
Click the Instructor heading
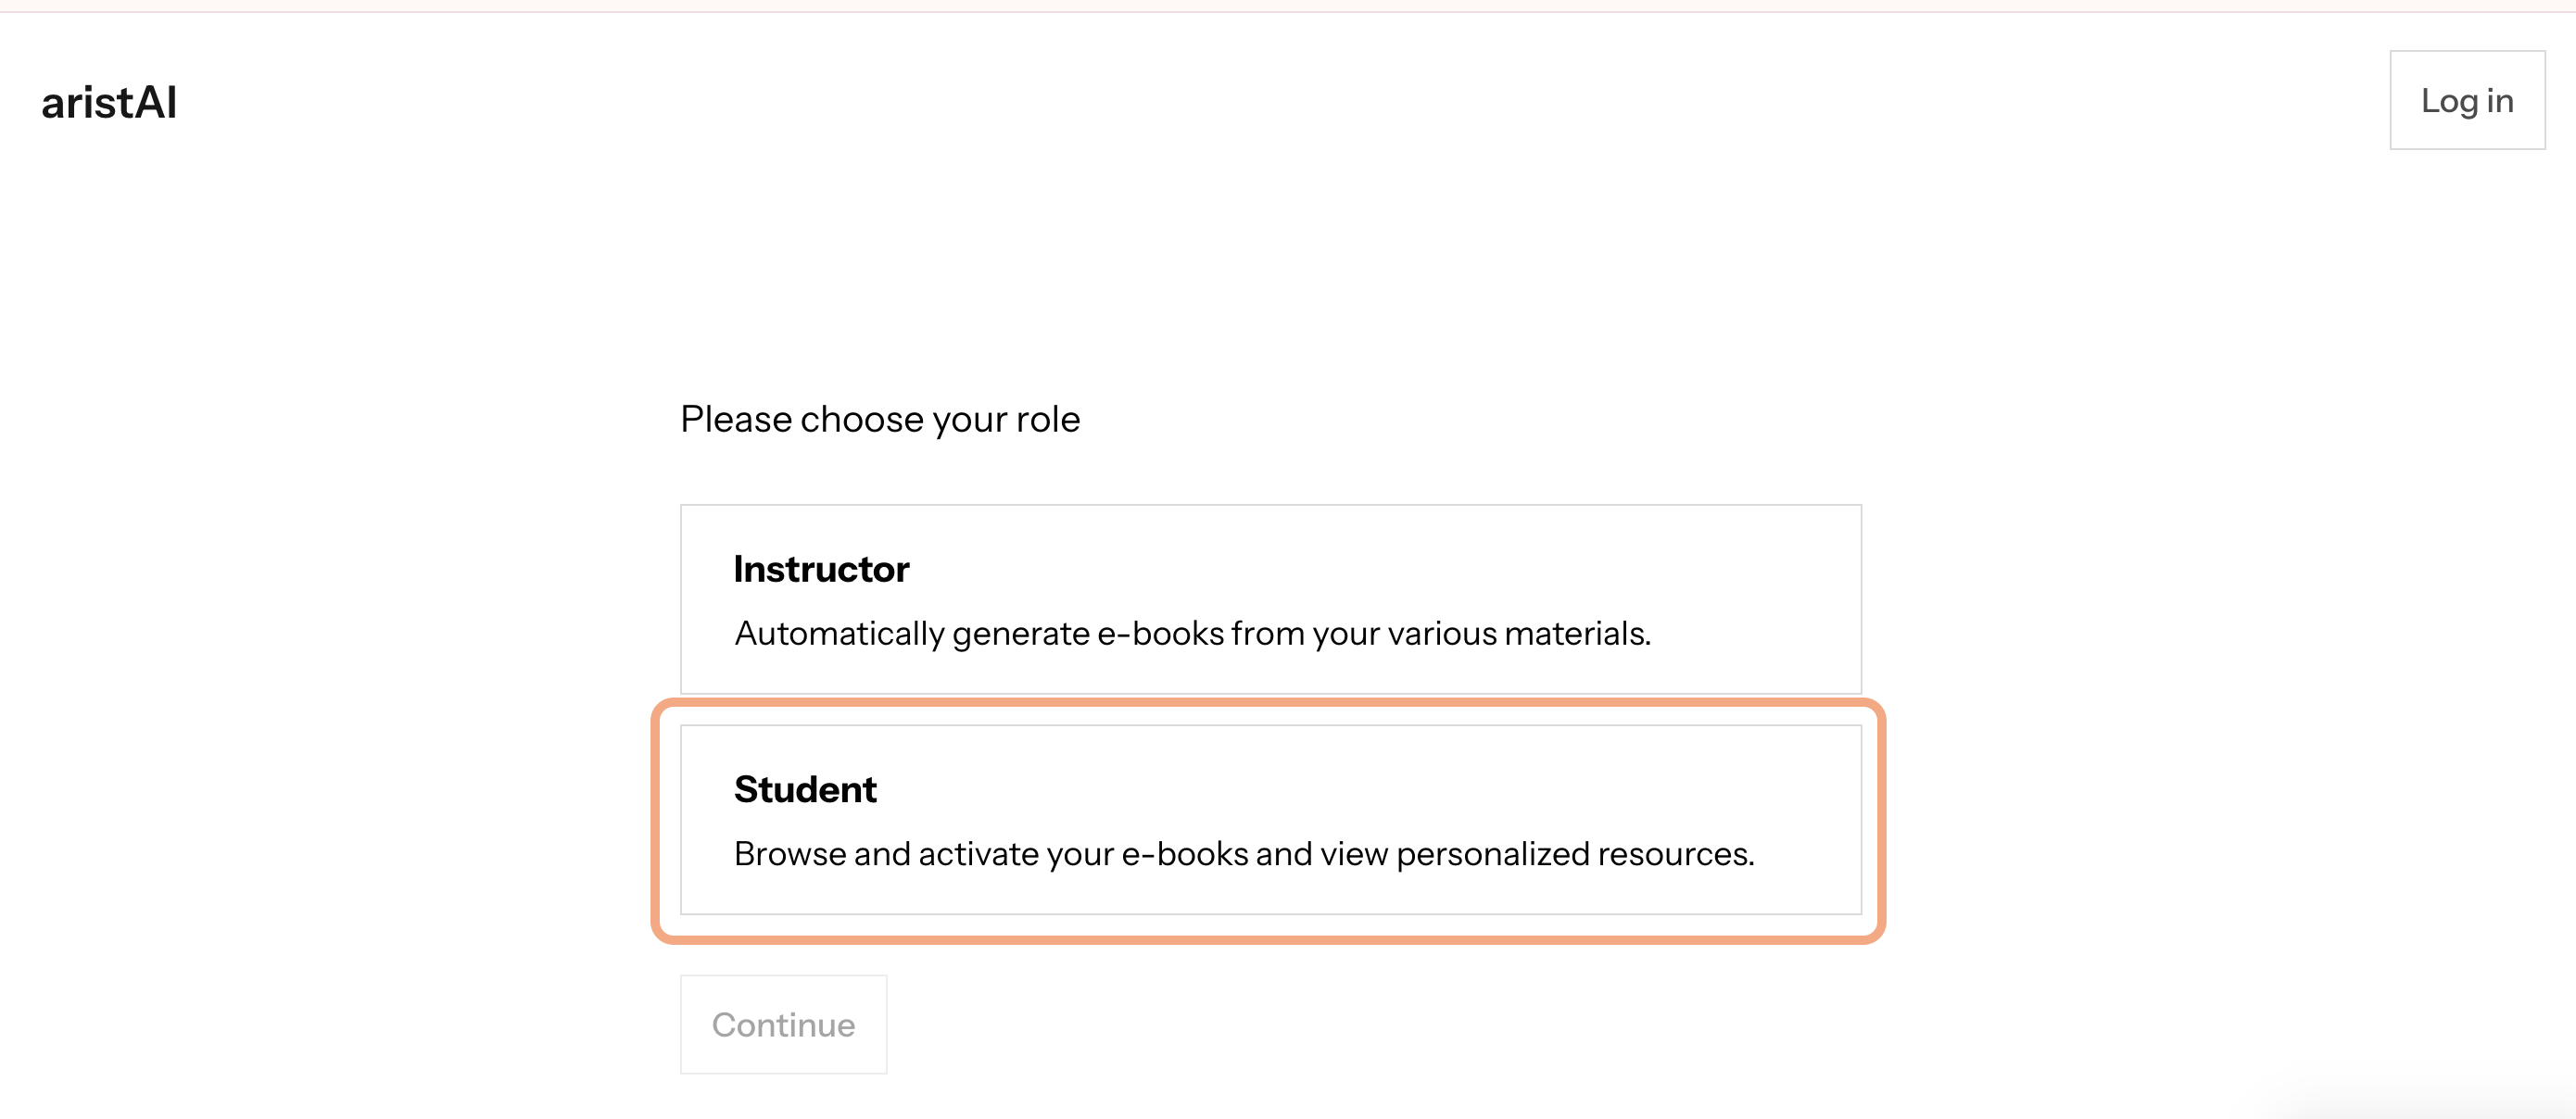click(822, 568)
